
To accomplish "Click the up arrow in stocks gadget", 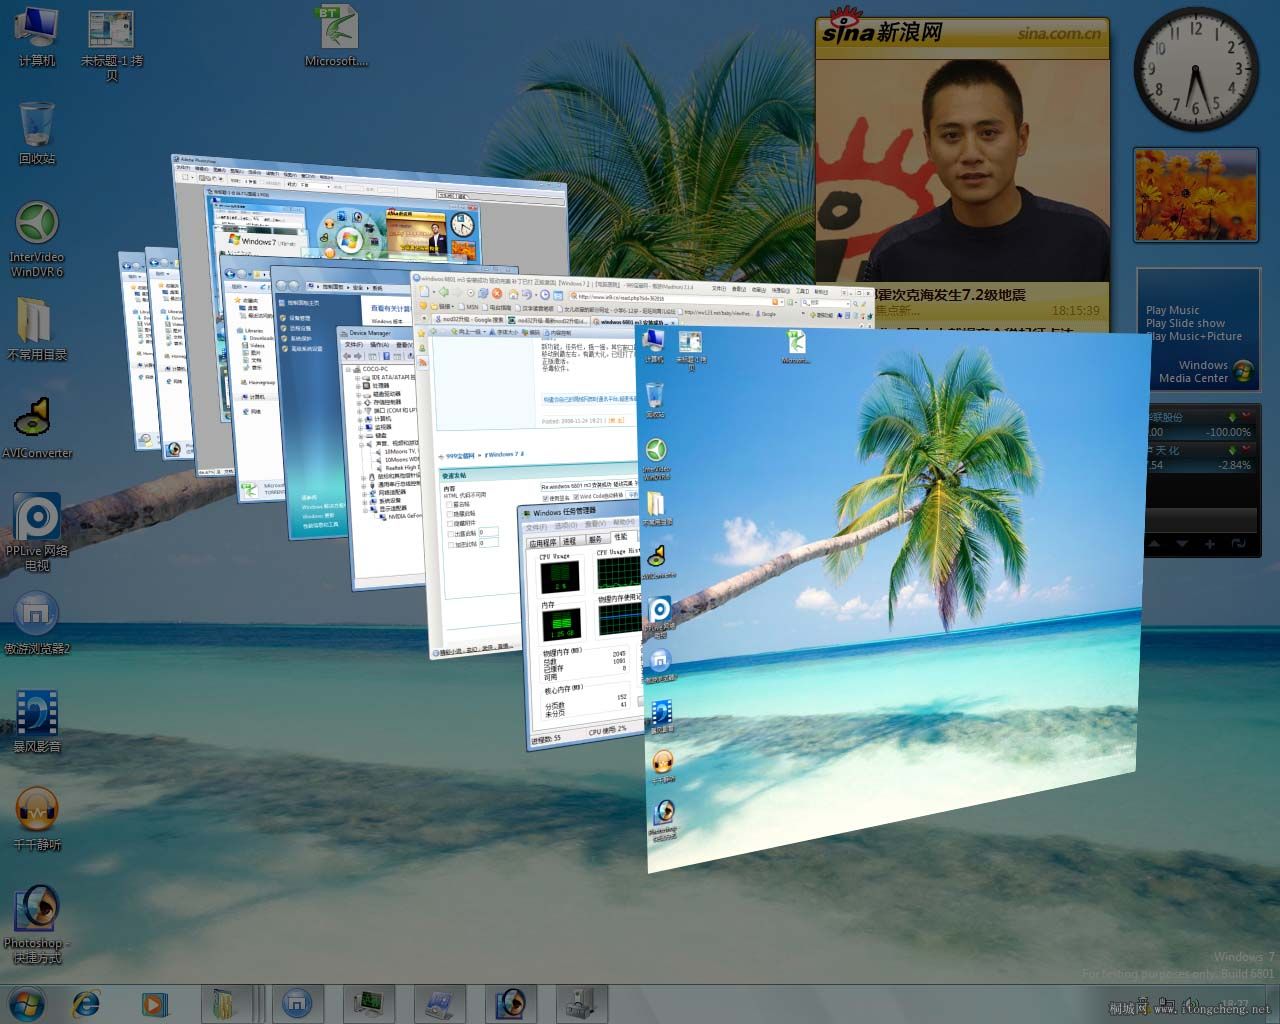I will tap(1155, 544).
